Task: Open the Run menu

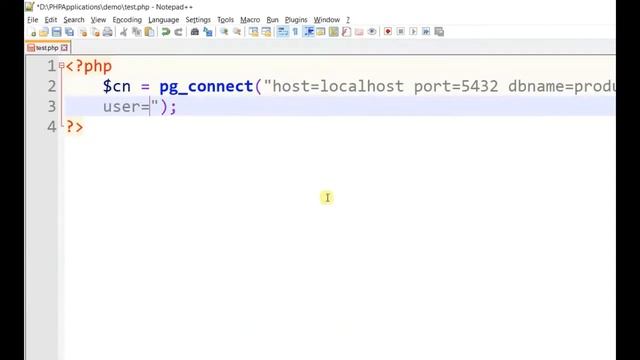Action: click(272, 20)
